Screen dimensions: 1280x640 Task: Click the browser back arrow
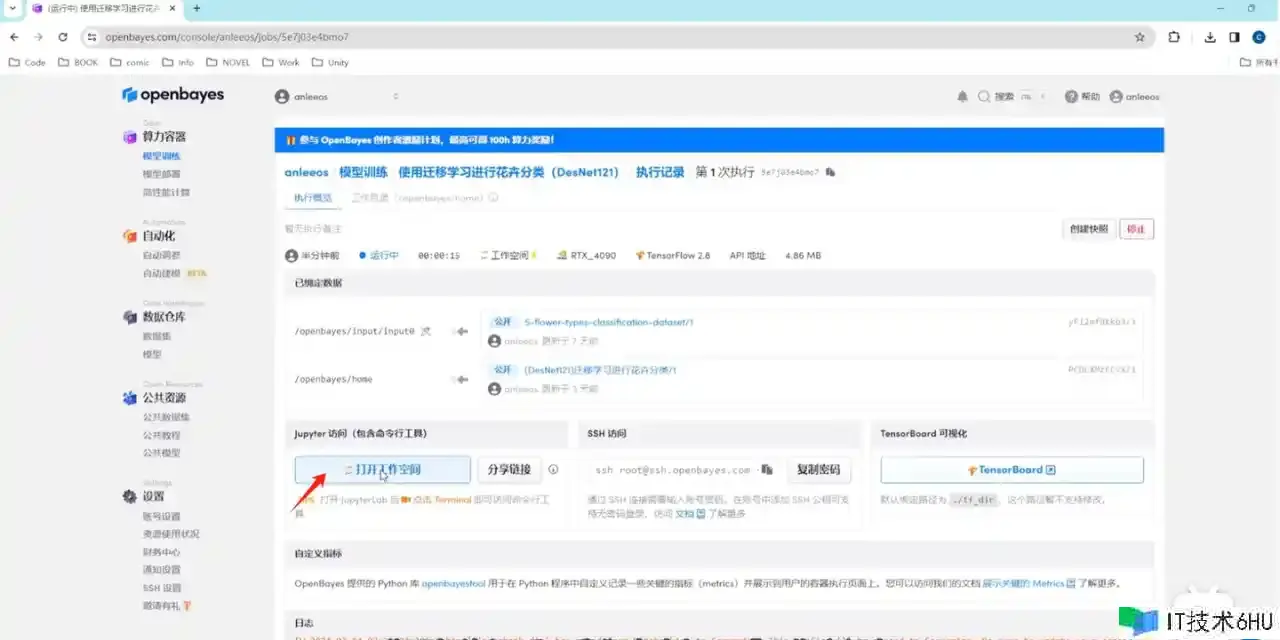14,37
